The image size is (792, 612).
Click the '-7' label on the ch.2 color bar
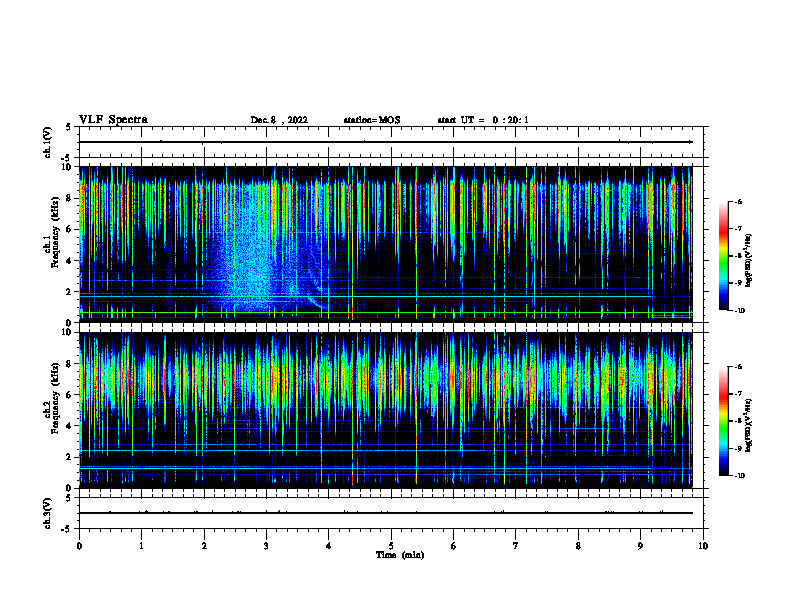[x=738, y=394]
